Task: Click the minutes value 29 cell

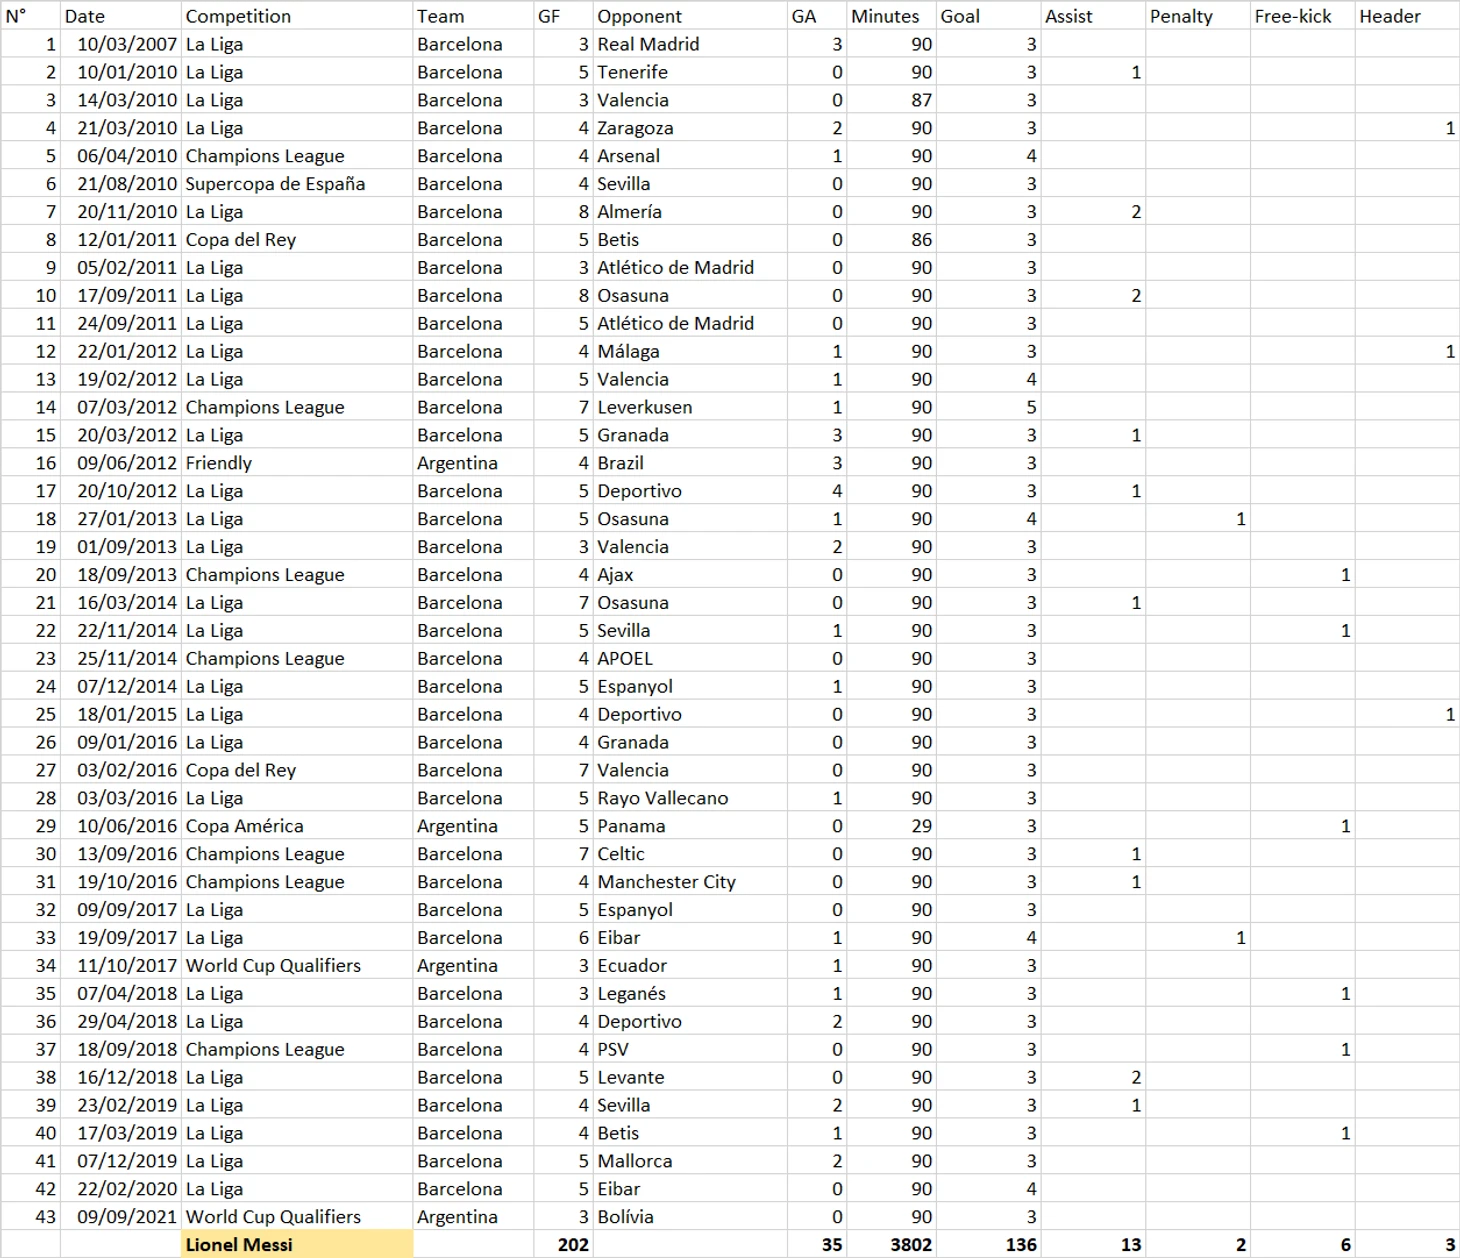Action: point(891,826)
